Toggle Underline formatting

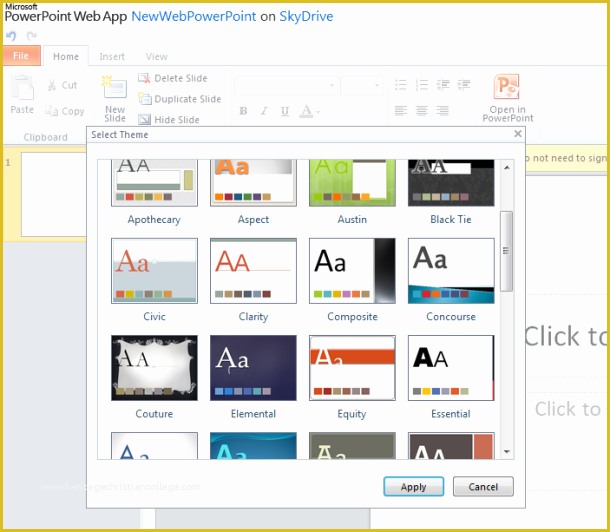click(285, 112)
